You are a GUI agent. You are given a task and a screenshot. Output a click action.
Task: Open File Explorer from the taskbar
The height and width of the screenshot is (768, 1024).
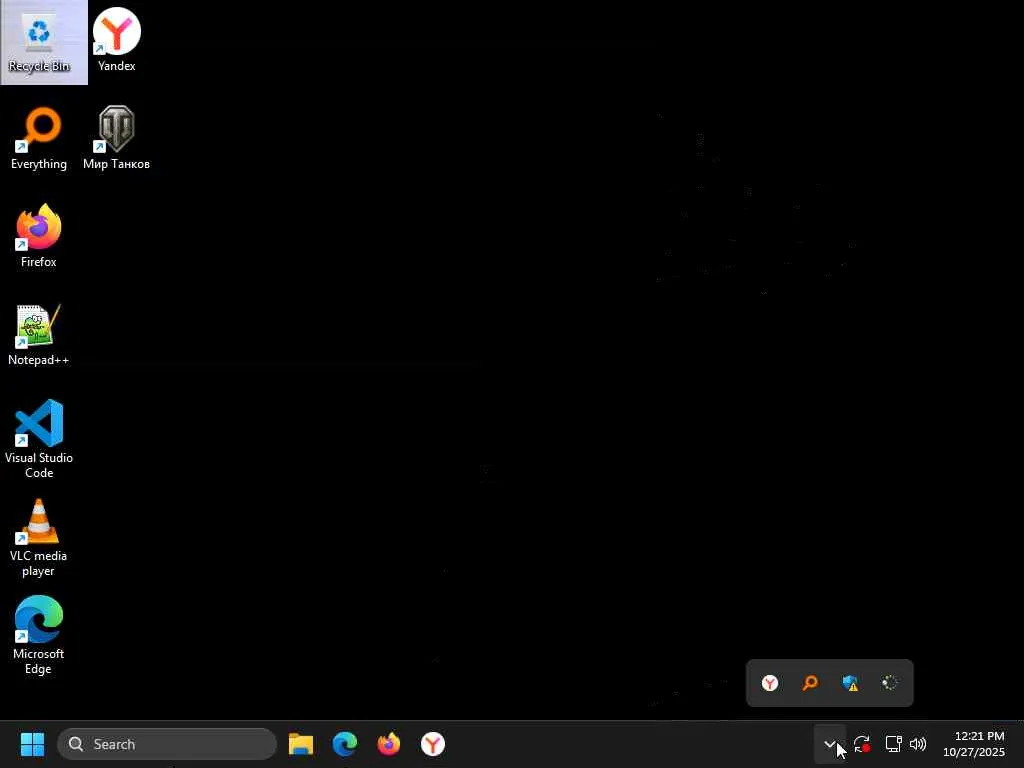point(301,744)
